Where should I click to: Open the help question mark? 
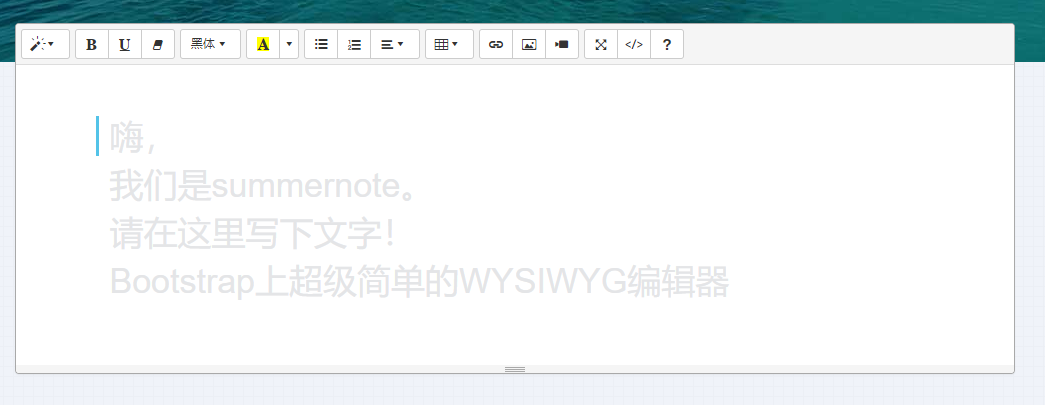click(x=667, y=44)
